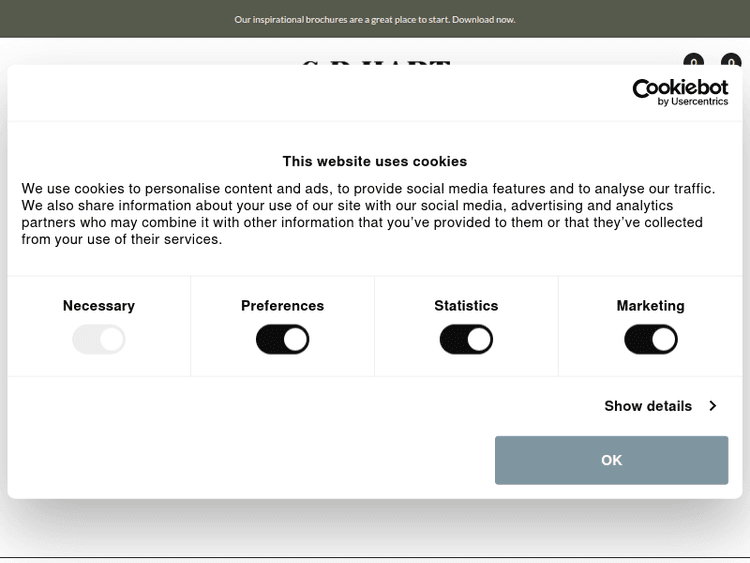
Task: Select the Preferences category label
Action: point(283,306)
